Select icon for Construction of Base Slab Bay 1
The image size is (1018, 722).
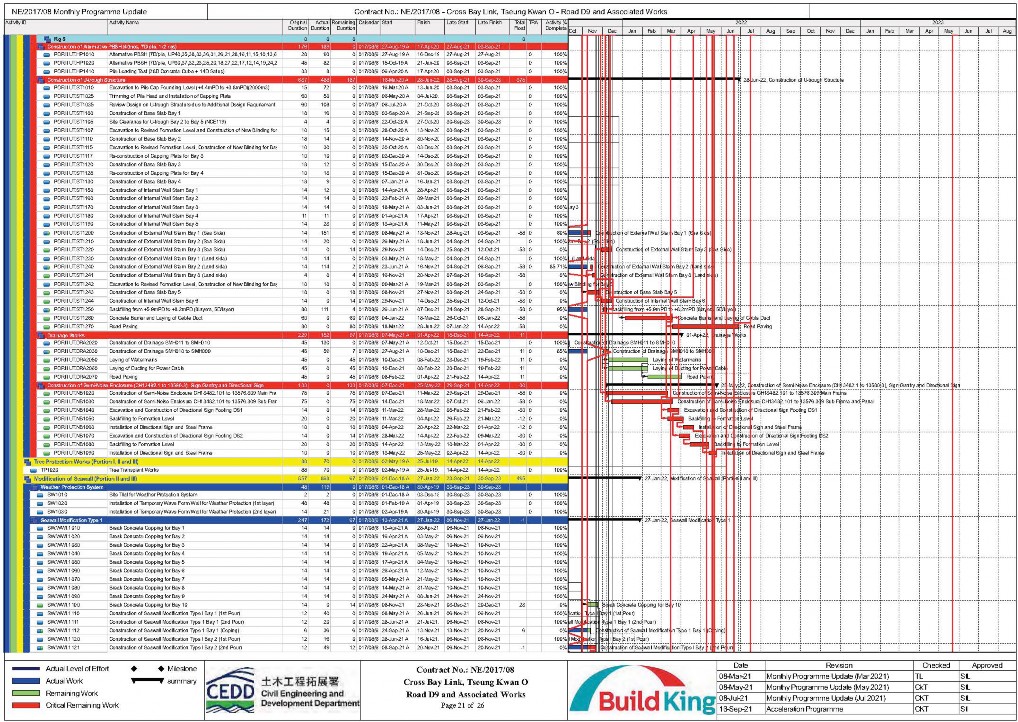coord(47,112)
